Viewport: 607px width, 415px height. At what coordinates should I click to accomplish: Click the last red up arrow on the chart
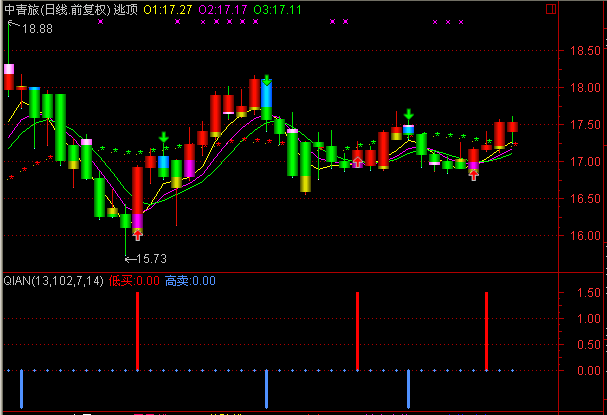(x=473, y=173)
